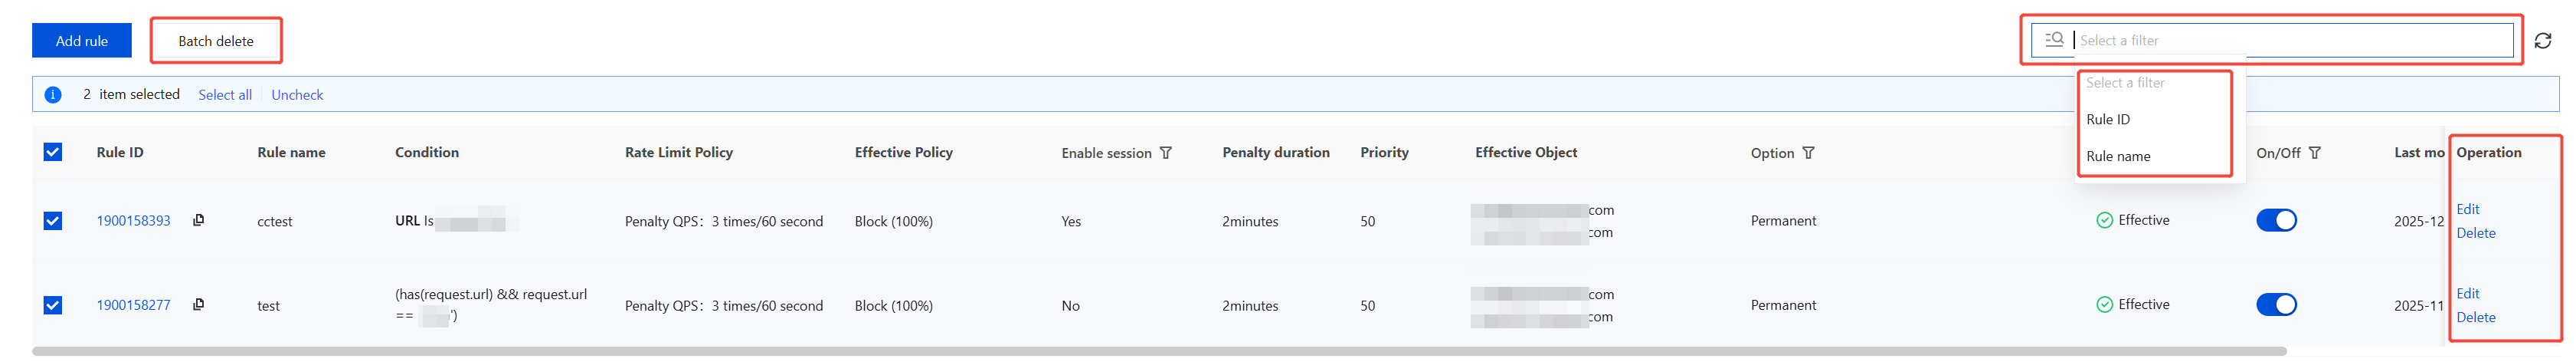Turn off the switch for rule test
The height and width of the screenshot is (362, 2576).
2276,304
